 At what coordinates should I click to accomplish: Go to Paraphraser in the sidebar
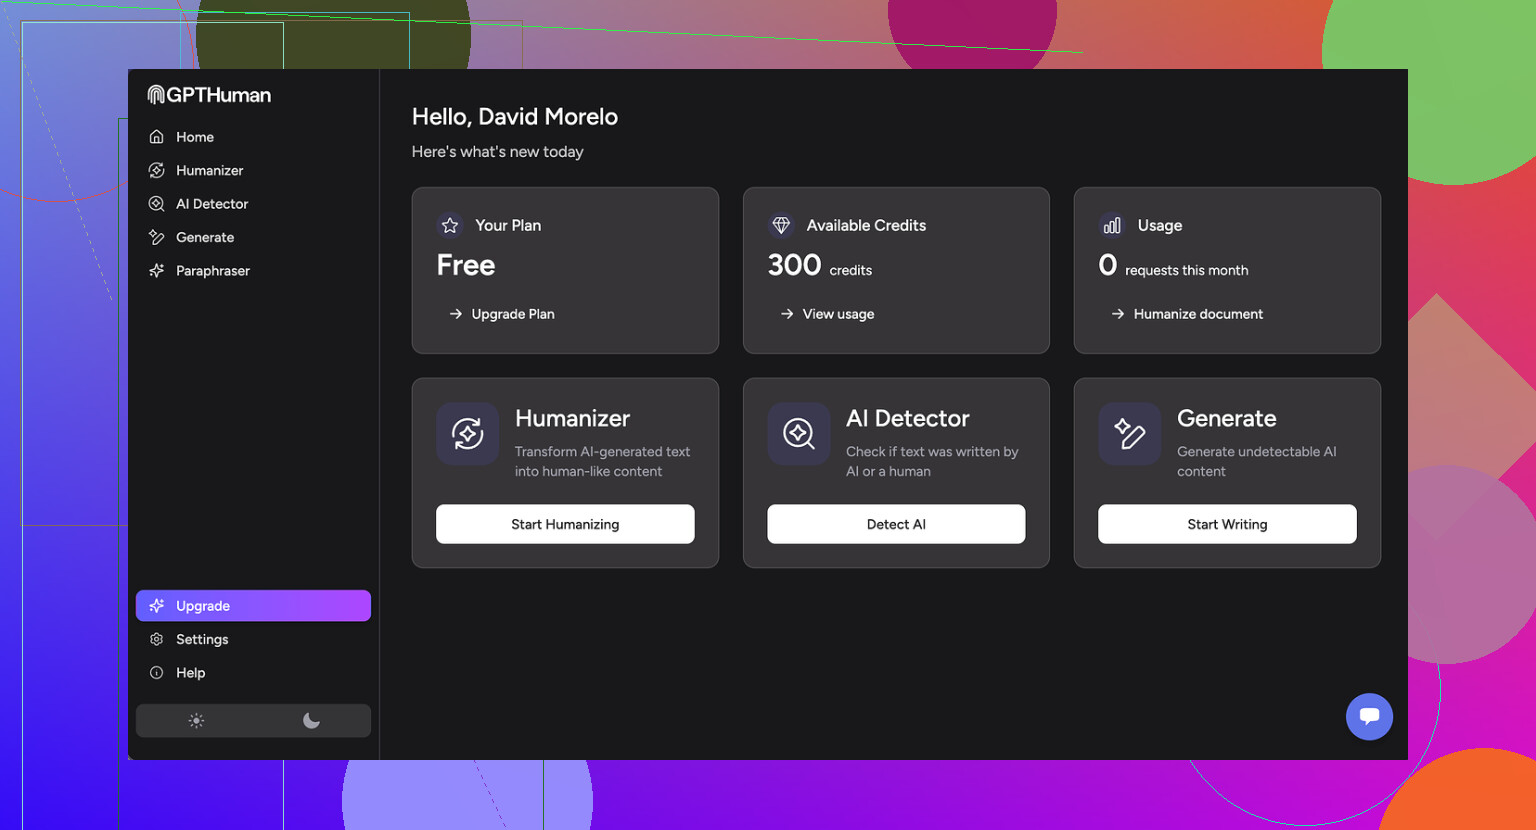point(212,271)
